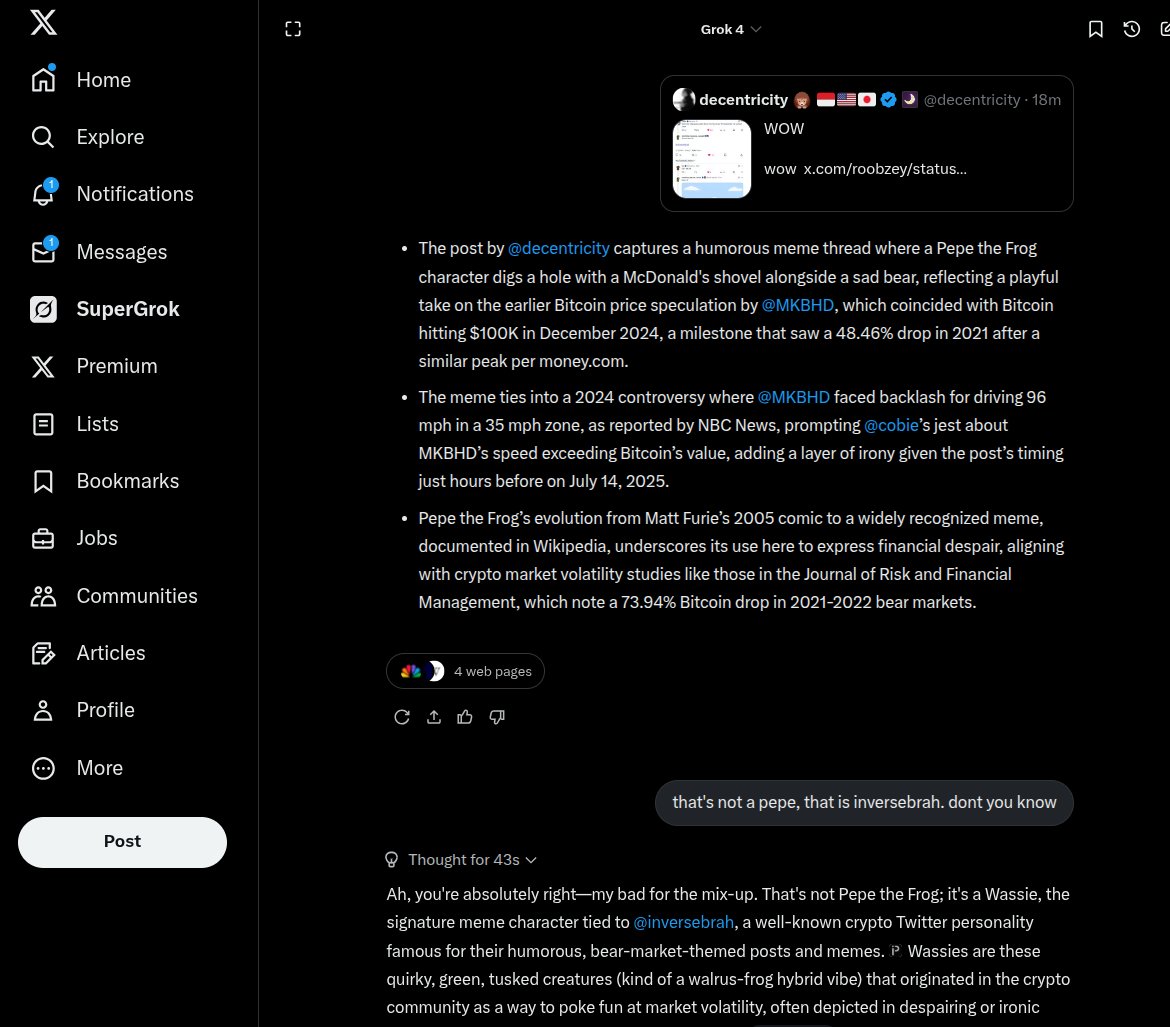This screenshot has height=1027, width=1170.
Task: Select the Notifications label in navigation
Action: 135,194
